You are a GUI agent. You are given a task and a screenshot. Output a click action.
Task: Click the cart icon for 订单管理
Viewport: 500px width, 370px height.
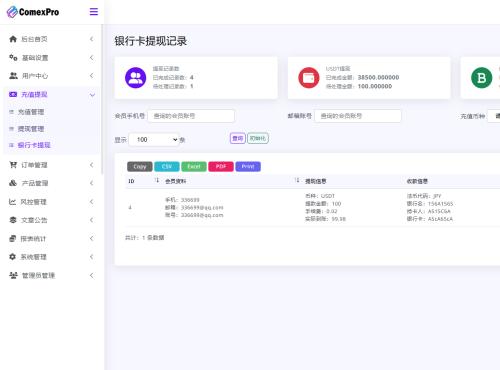click(x=13, y=165)
